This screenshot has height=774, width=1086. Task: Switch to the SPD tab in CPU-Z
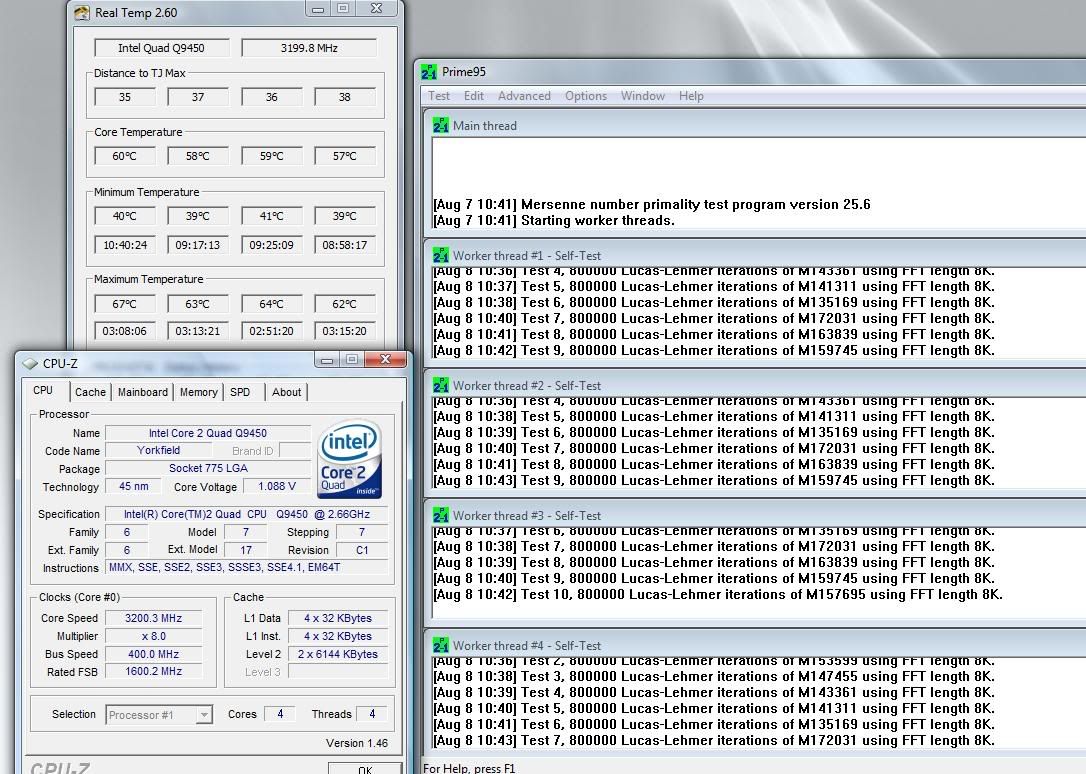pos(240,392)
